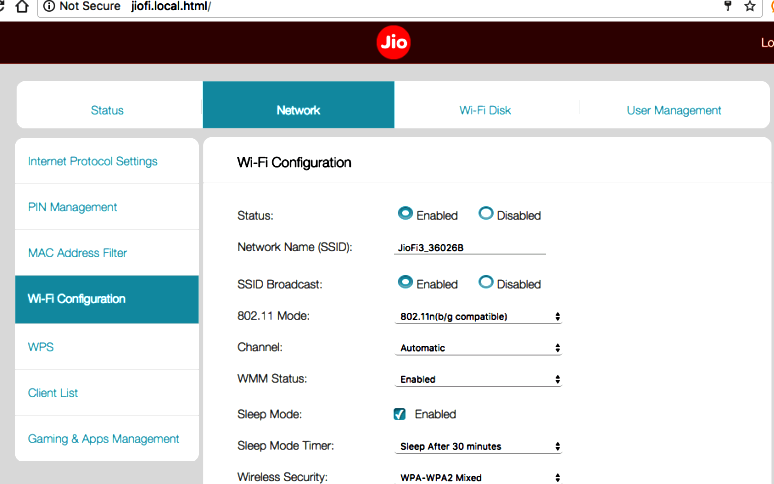The height and width of the screenshot is (484, 774).
Task: Open the WPS page
Action: point(107,347)
